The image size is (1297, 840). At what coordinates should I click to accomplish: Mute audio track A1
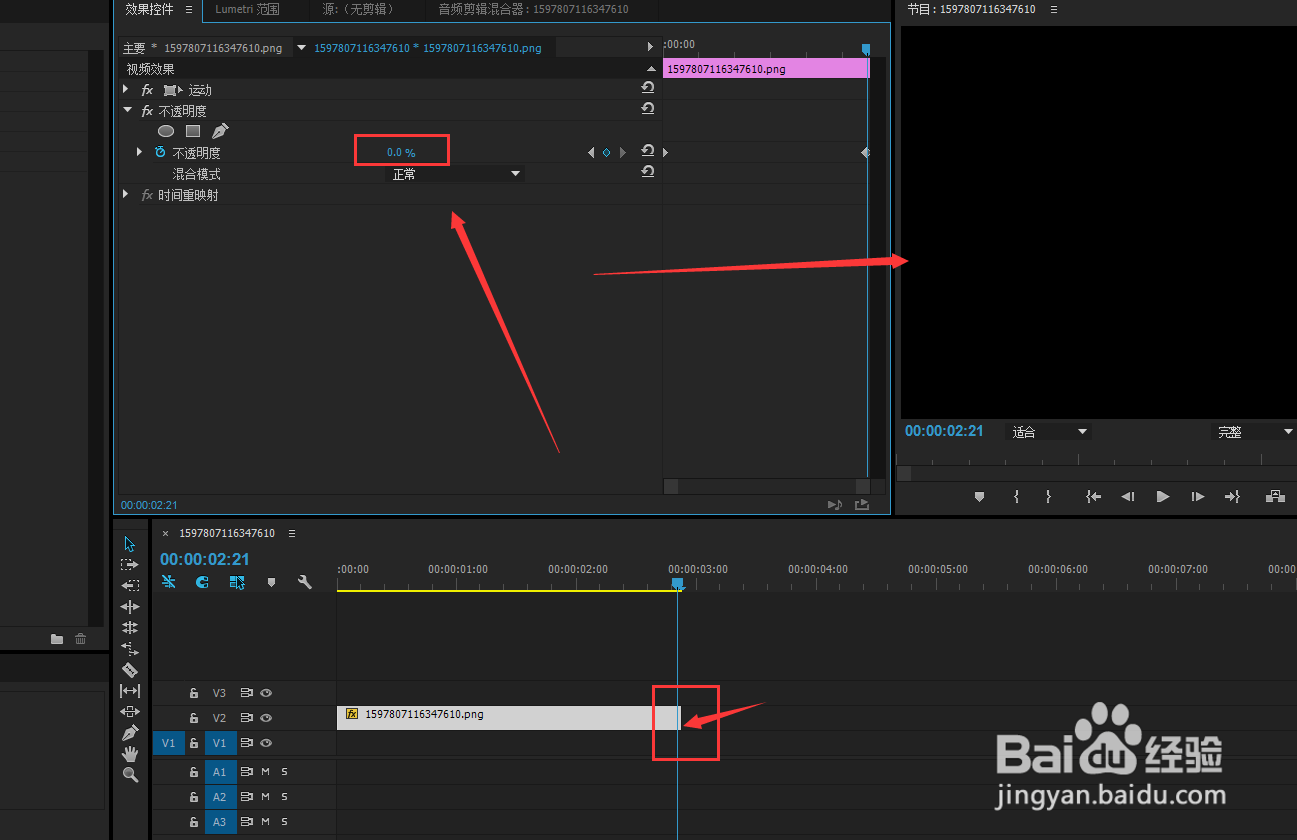(266, 772)
